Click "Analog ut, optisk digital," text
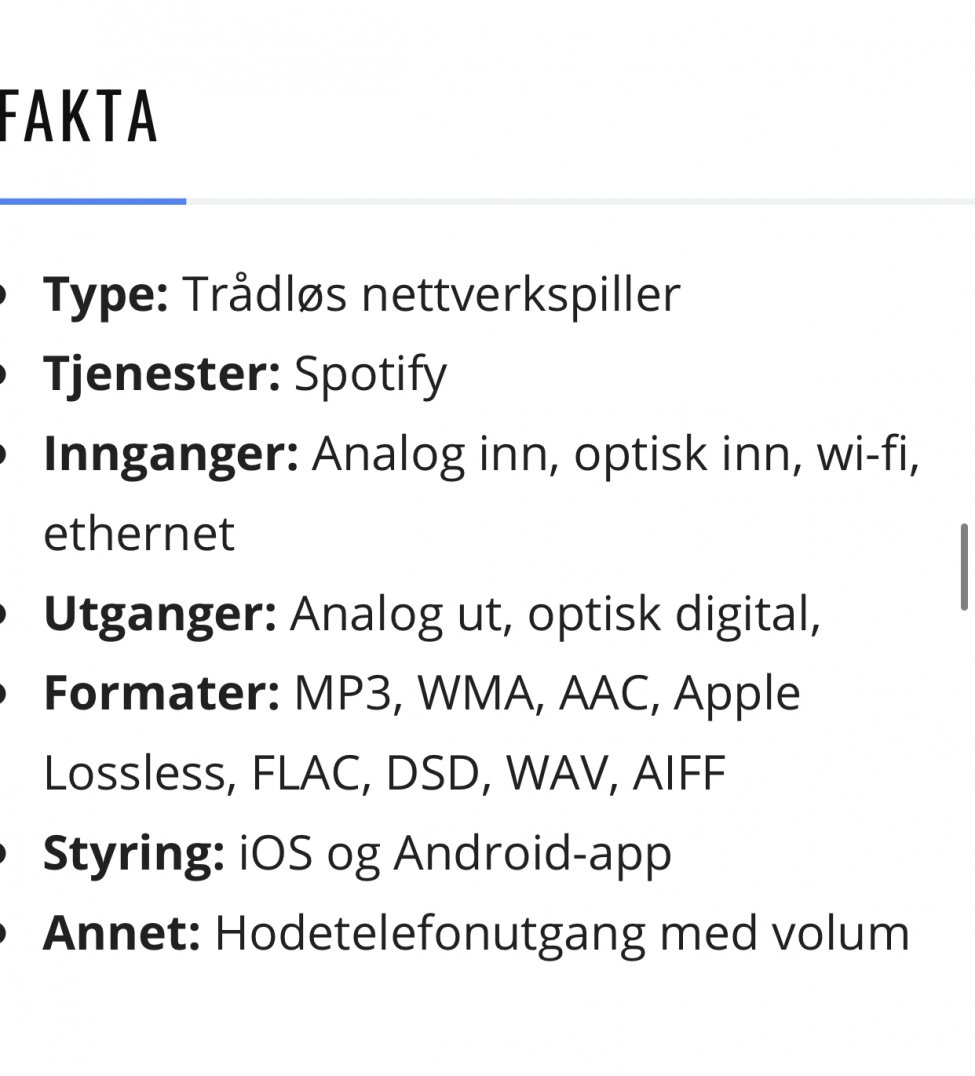The width and height of the screenshot is (975, 1076). 555,613
